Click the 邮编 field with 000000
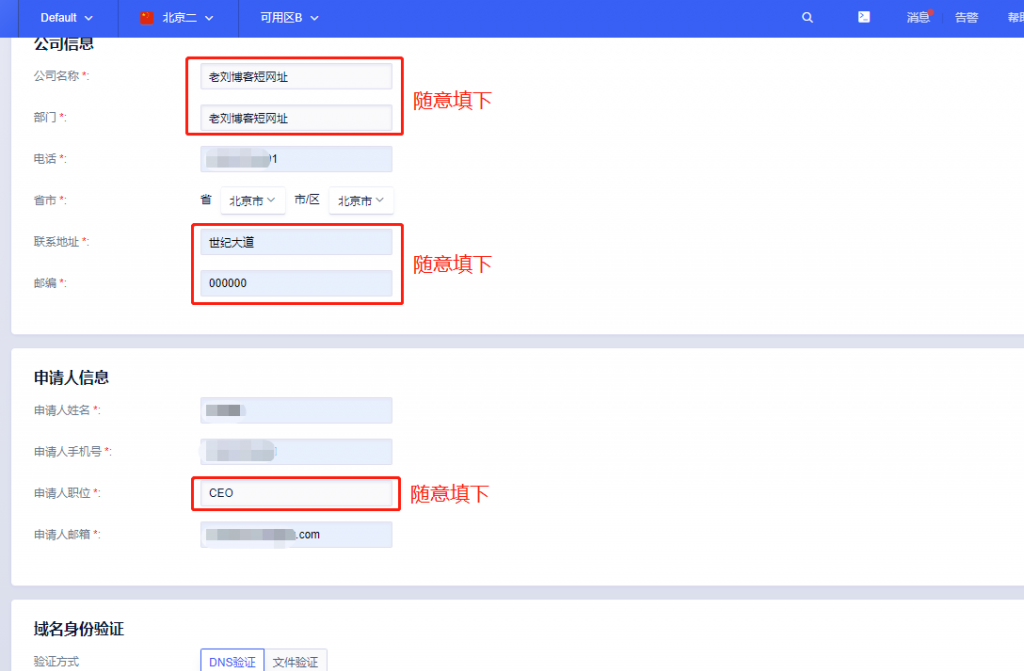 coord(296,284)
